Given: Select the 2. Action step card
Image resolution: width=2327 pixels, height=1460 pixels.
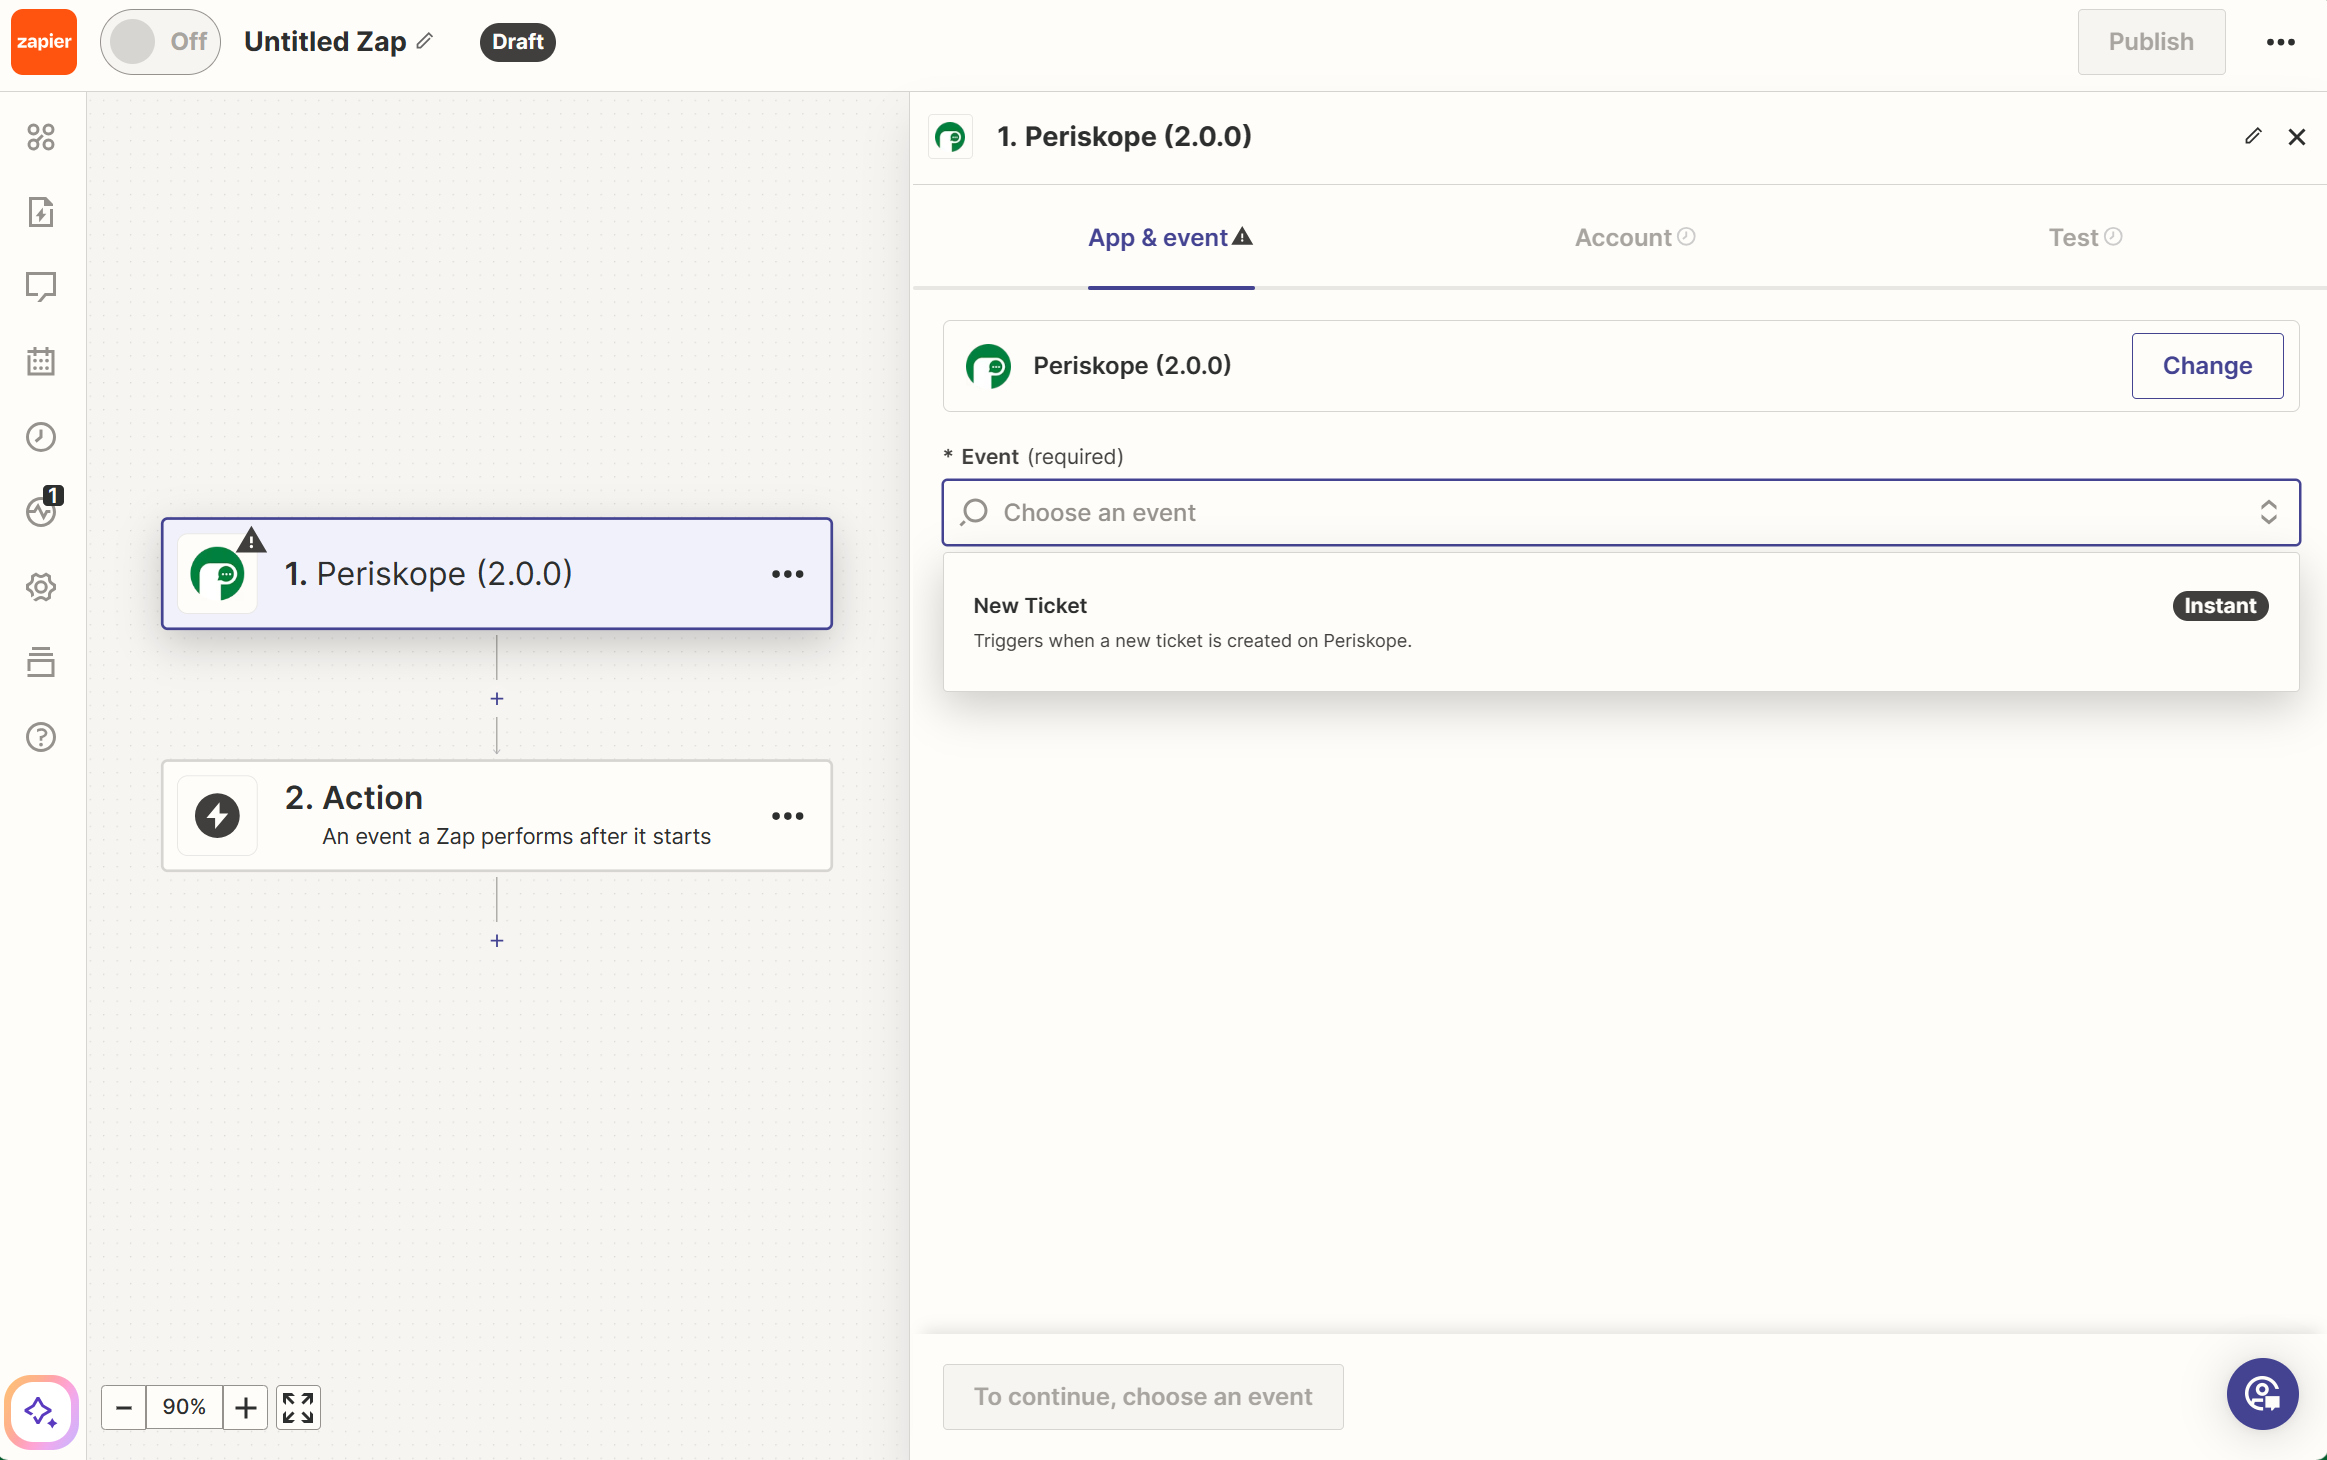Looking at the screenshot, I should click(x=497, y=816).
